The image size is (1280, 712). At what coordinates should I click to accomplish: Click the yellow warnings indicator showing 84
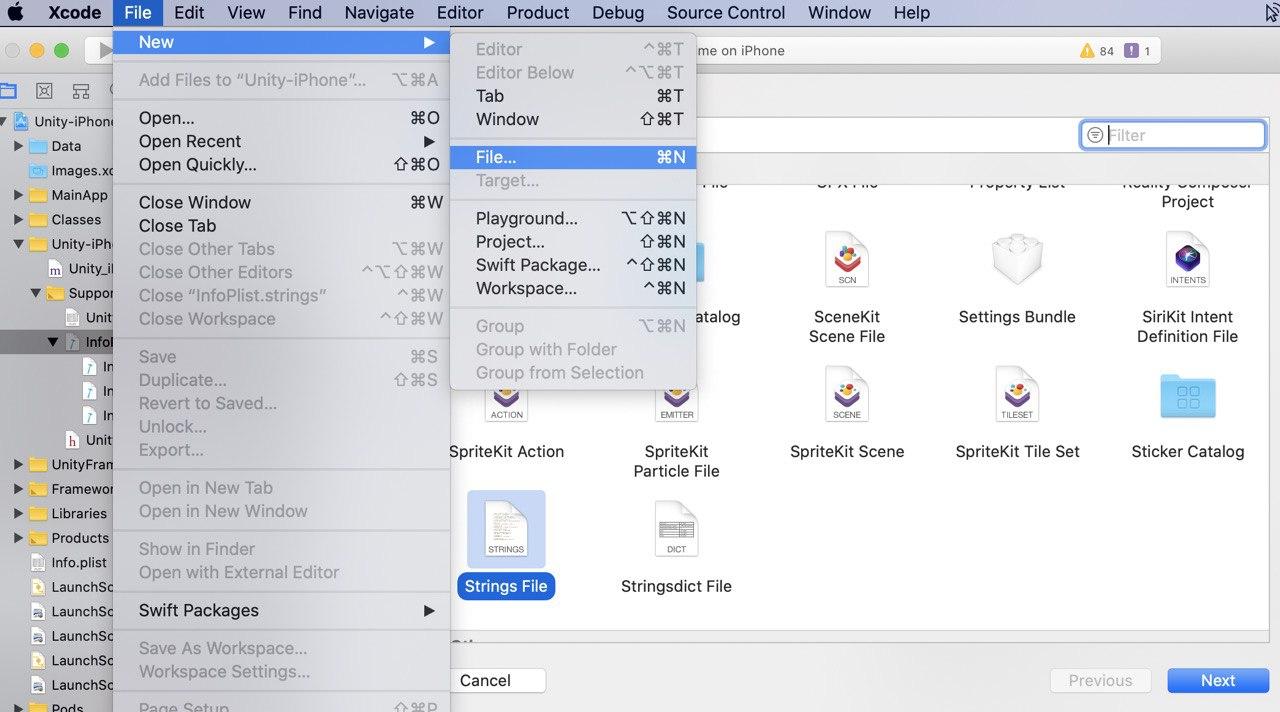tap(1097, 51)
